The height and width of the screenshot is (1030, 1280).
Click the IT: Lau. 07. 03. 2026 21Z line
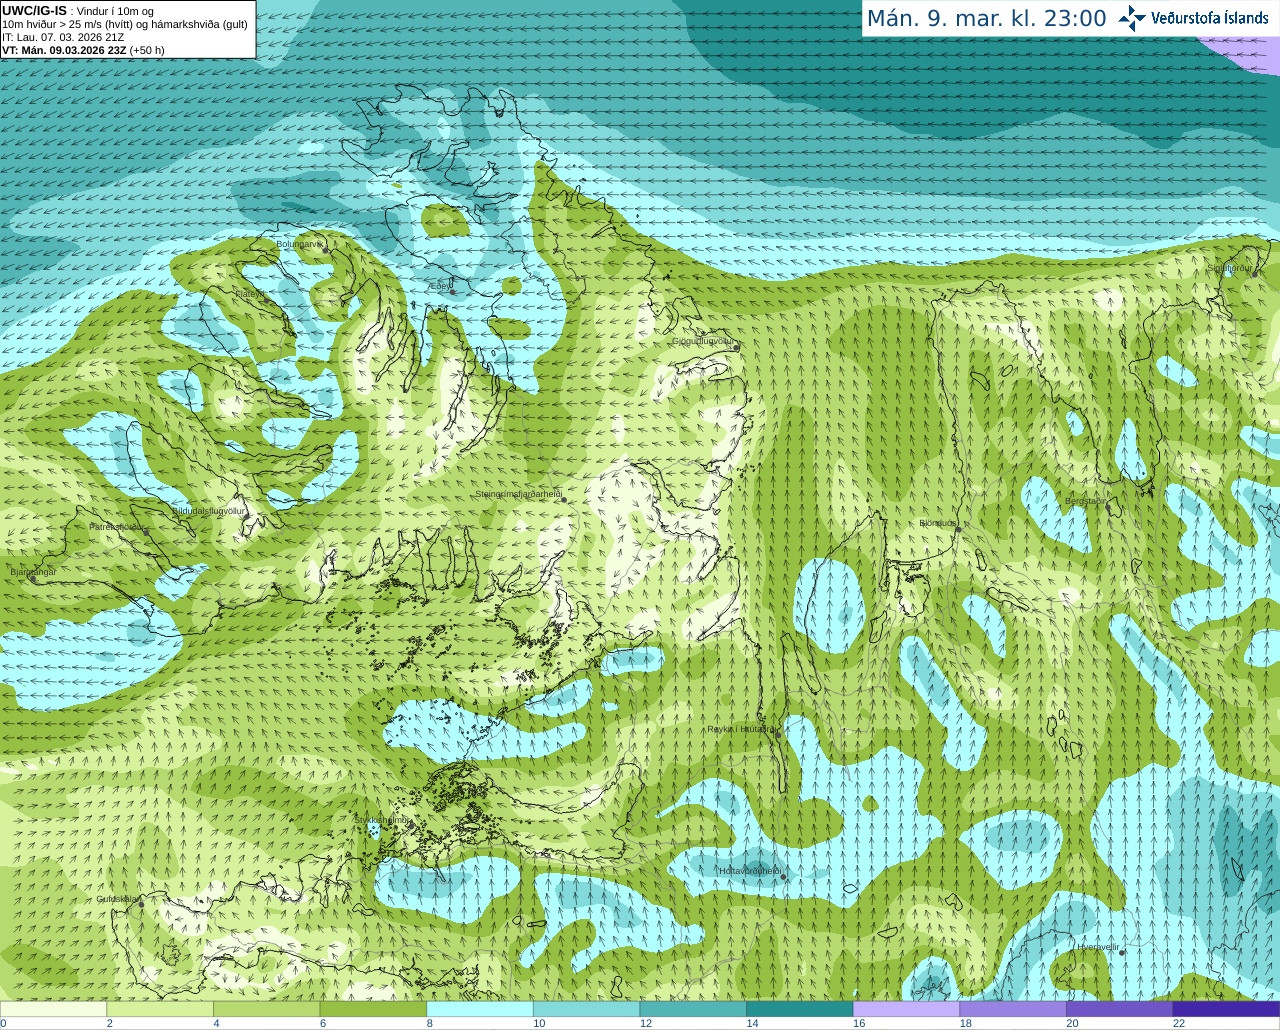63,37
